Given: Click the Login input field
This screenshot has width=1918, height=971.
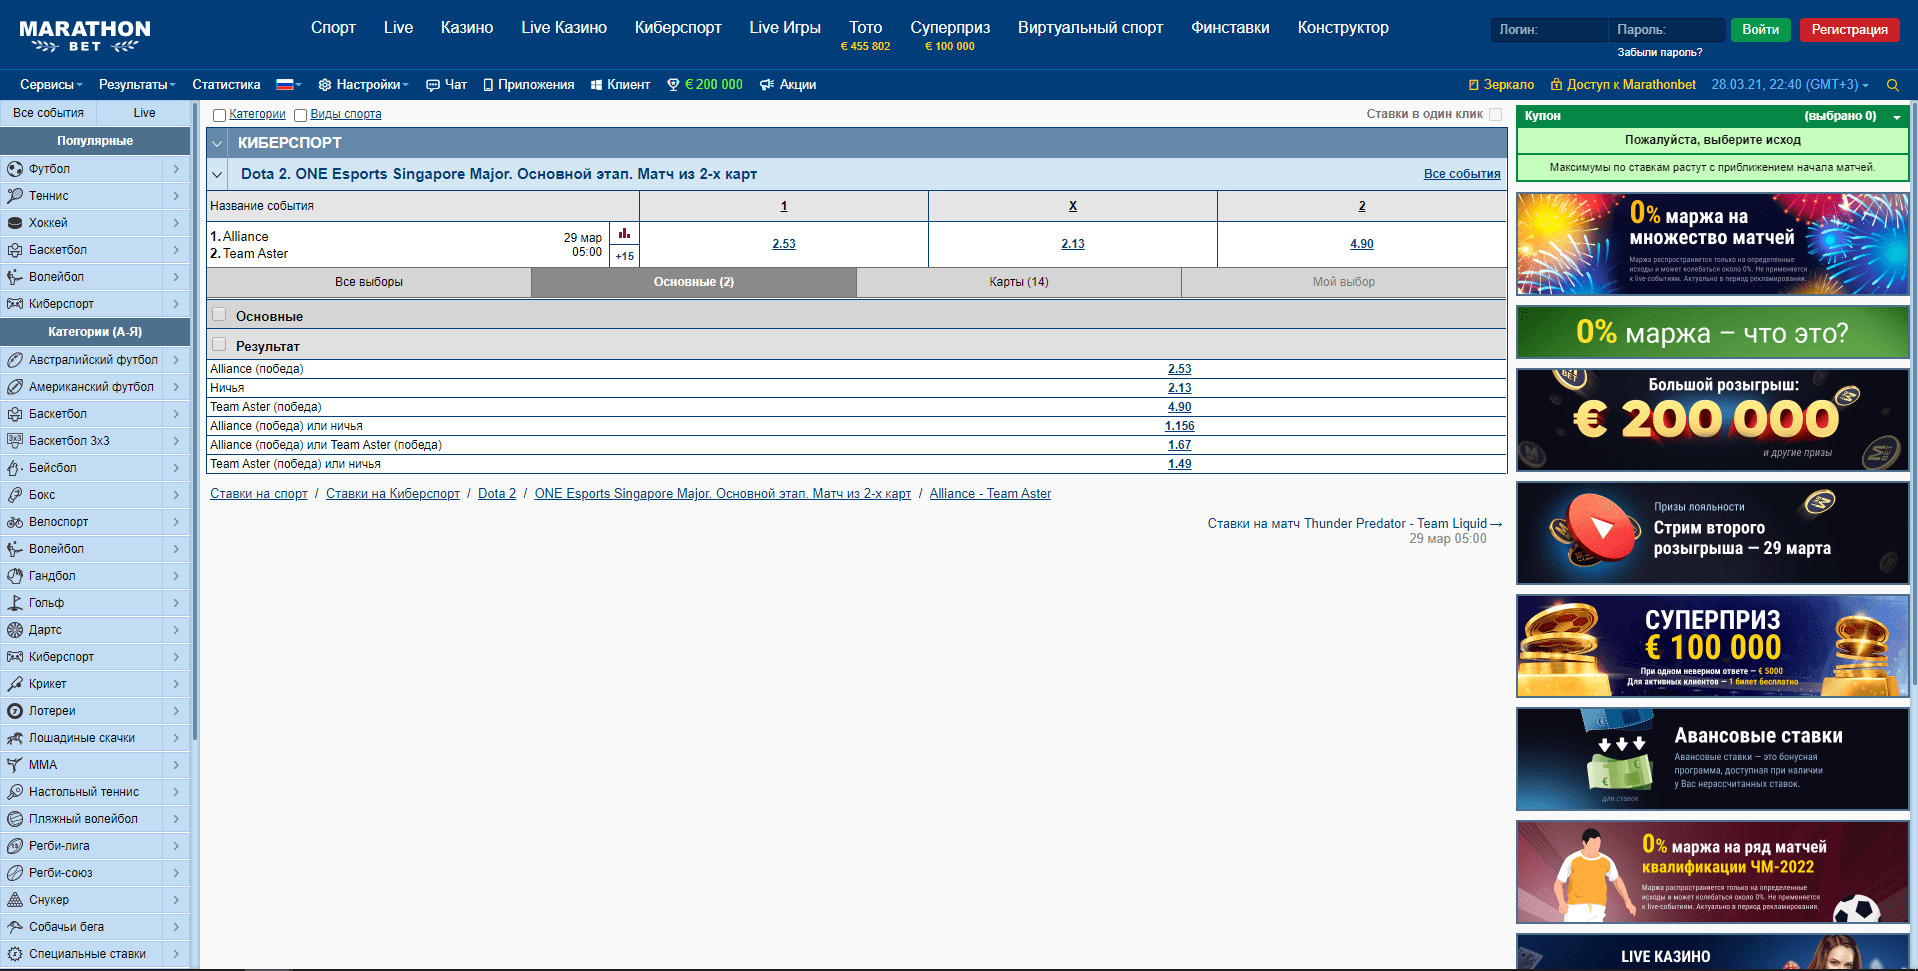Looking at the screenshot, I should tap(1548, 30).
